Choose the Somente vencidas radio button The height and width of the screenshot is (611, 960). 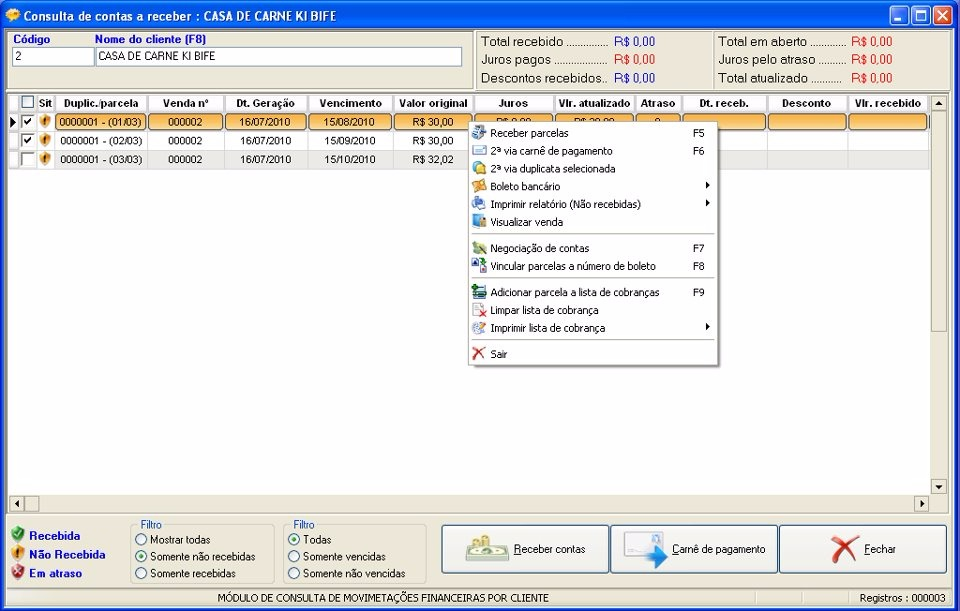pyautogui.click(x=294, y=557)
